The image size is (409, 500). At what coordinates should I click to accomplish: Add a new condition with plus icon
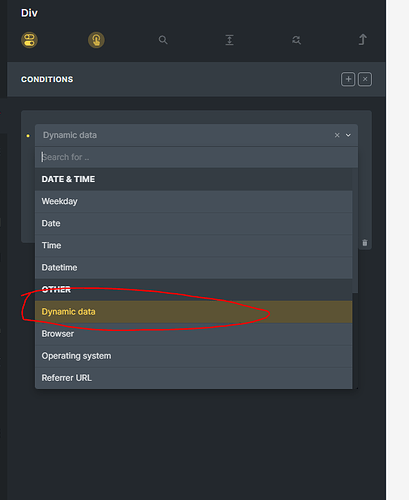(x=348, y=79)
